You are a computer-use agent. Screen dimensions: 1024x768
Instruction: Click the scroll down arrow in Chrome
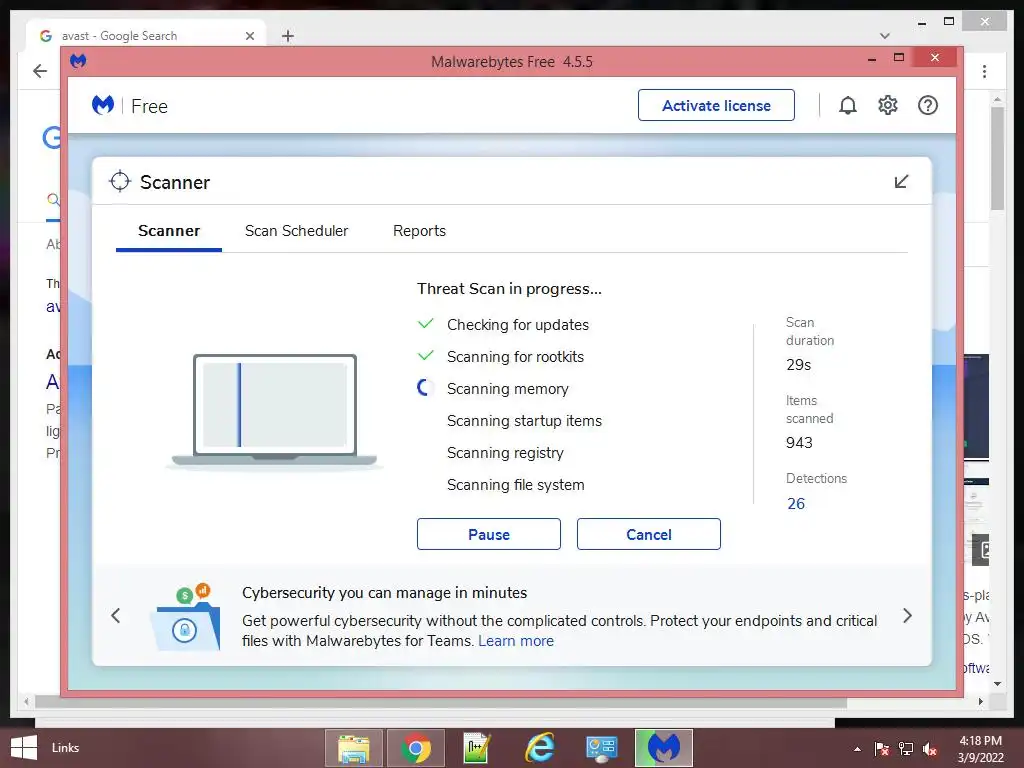pyautogui.click(x=997, y=684)
